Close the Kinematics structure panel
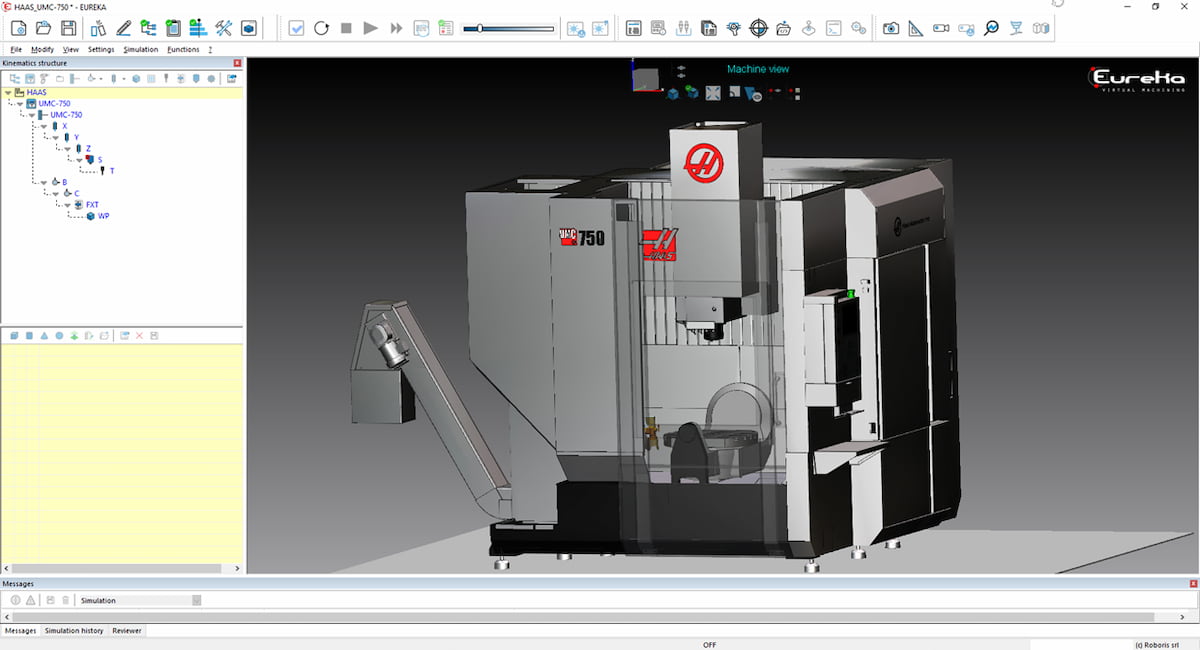 pos(237,63)
